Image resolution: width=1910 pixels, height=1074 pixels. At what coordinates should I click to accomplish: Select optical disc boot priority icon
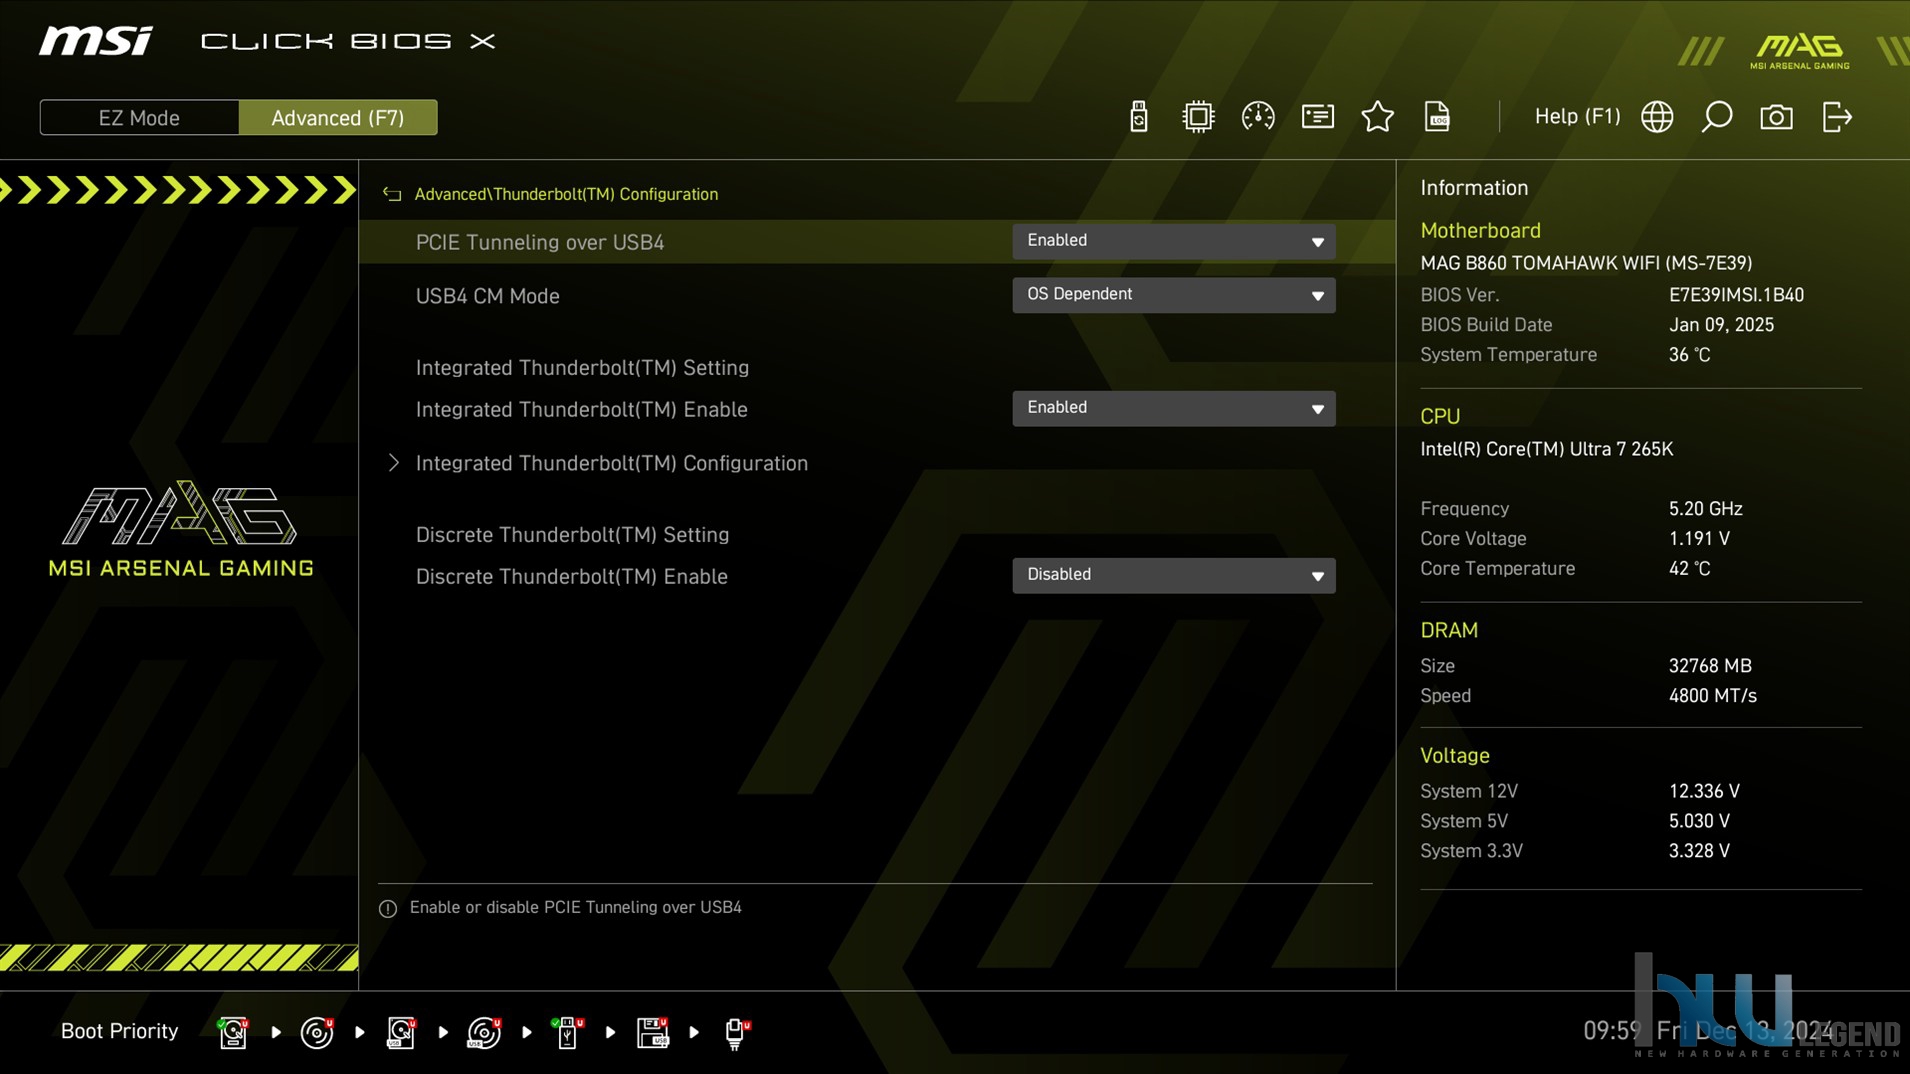pos(317,1032)
